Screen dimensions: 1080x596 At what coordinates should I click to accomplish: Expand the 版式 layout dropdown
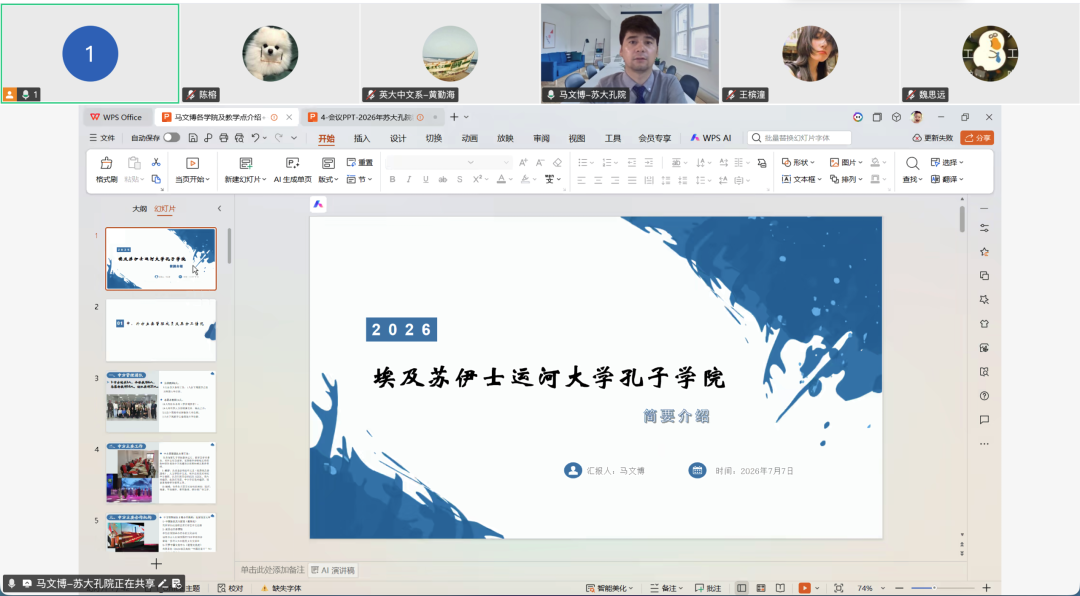point(328,179)
